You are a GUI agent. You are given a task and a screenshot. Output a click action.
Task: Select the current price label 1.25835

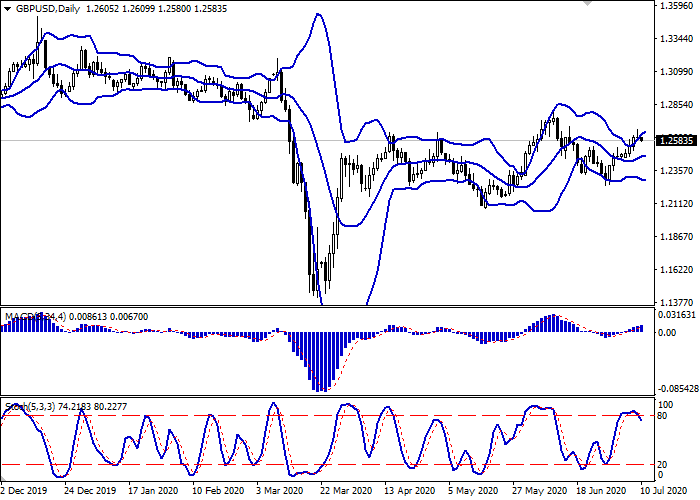click(x=676, y=140)
